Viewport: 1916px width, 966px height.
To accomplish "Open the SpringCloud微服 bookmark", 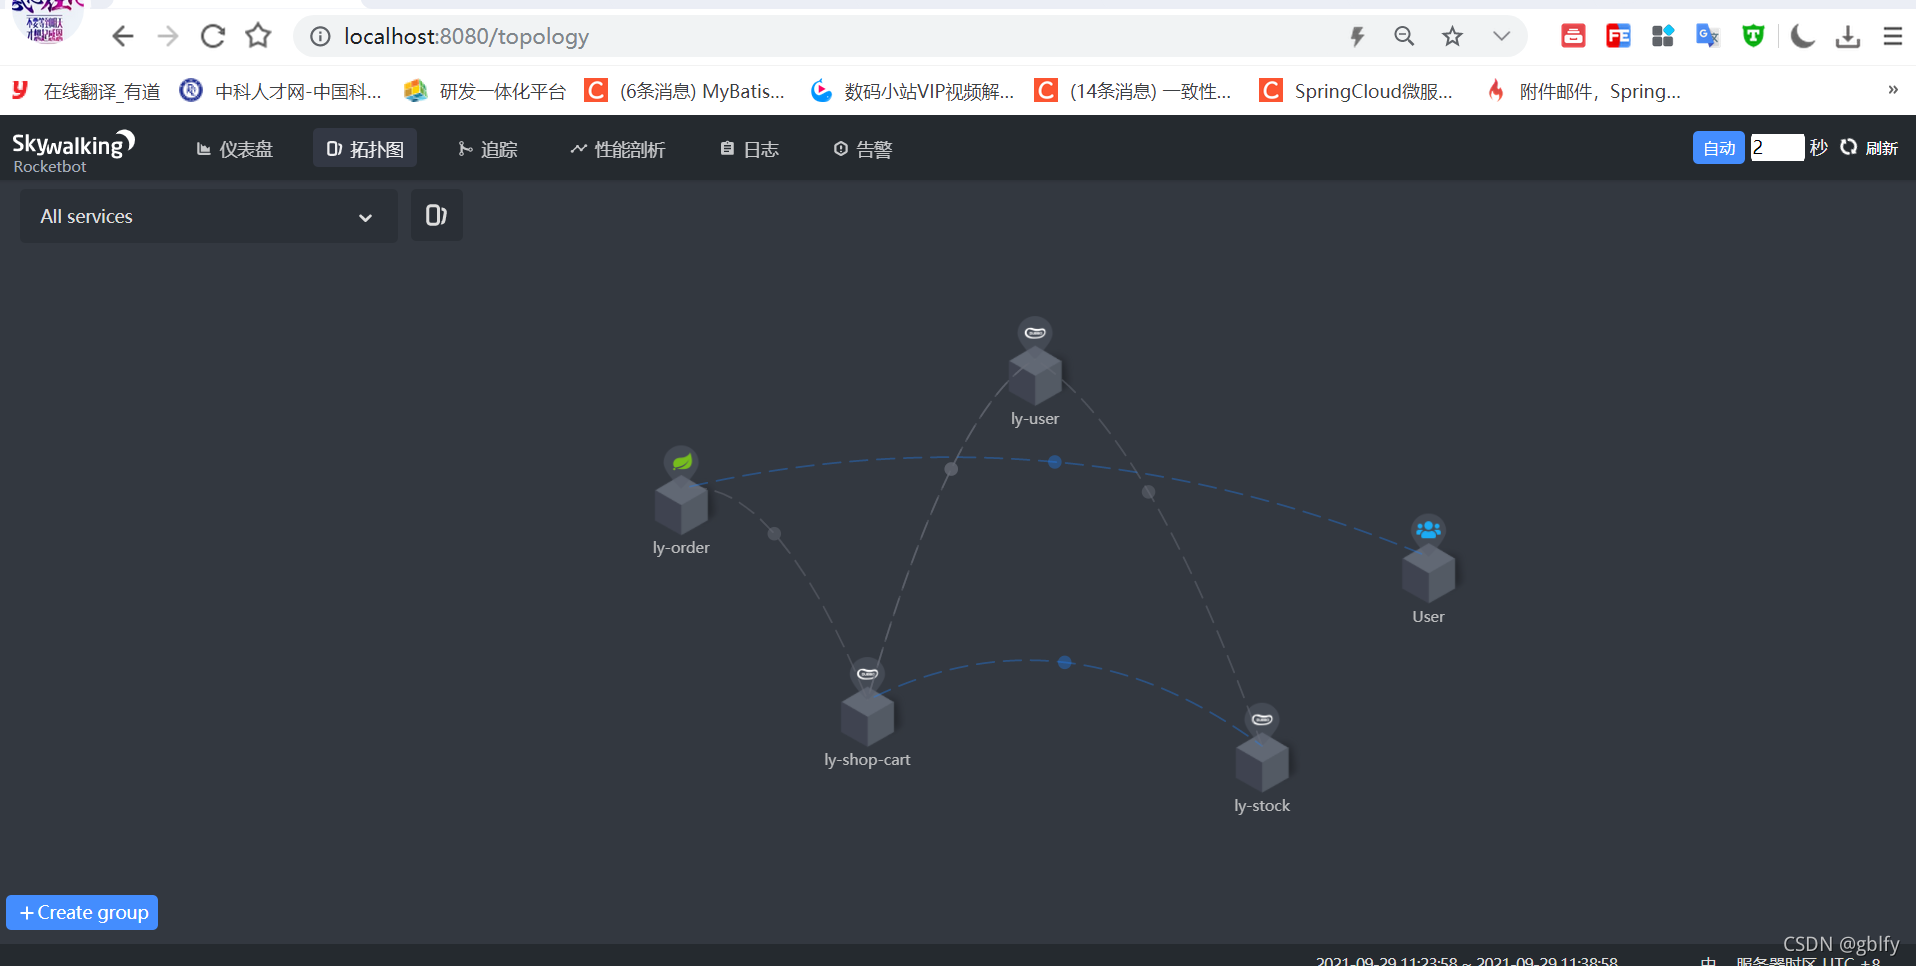I will 1357,91.
